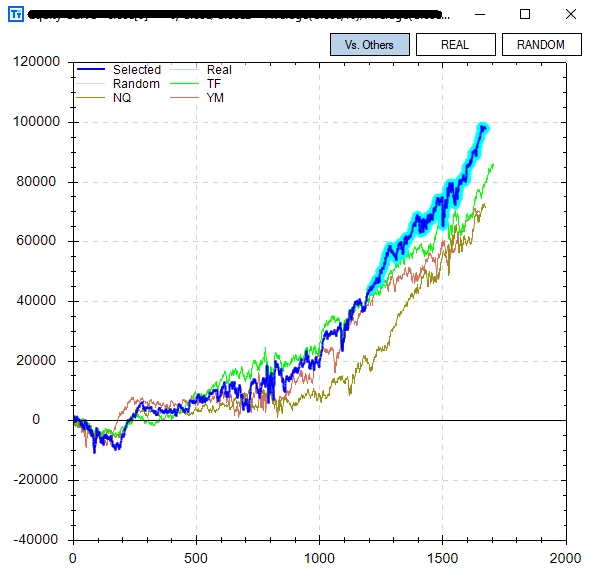Viewport: 594px width, 577px height.
Task: Click the Random legend entry label
Action: 136,84
